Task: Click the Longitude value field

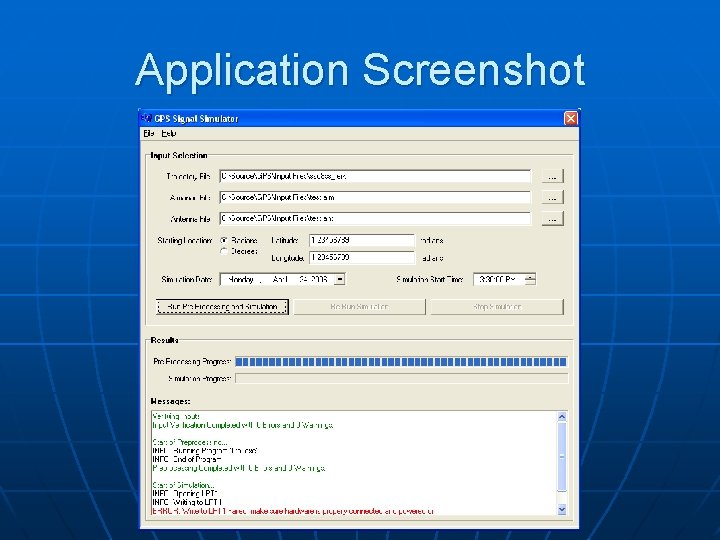Action: point(362,258)
